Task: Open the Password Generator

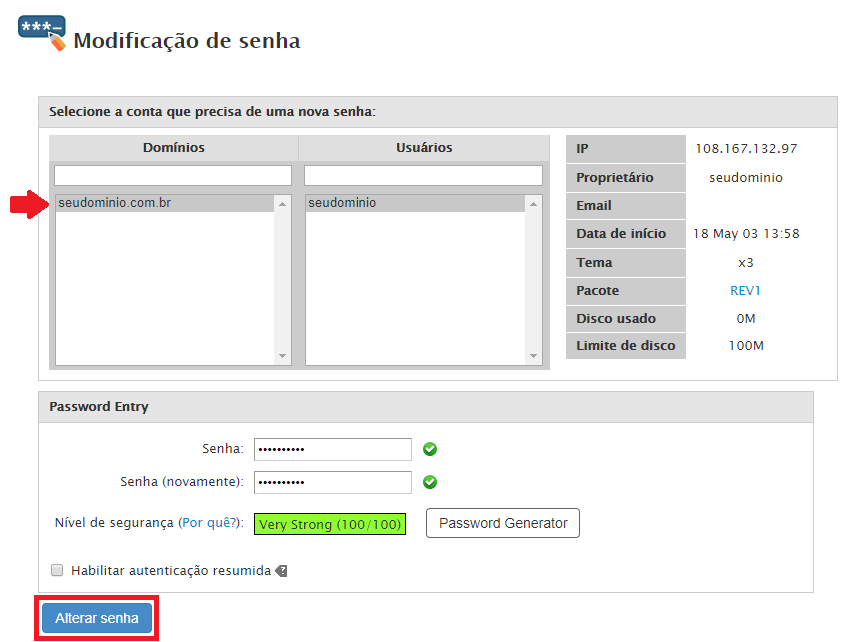Action: 503,523
